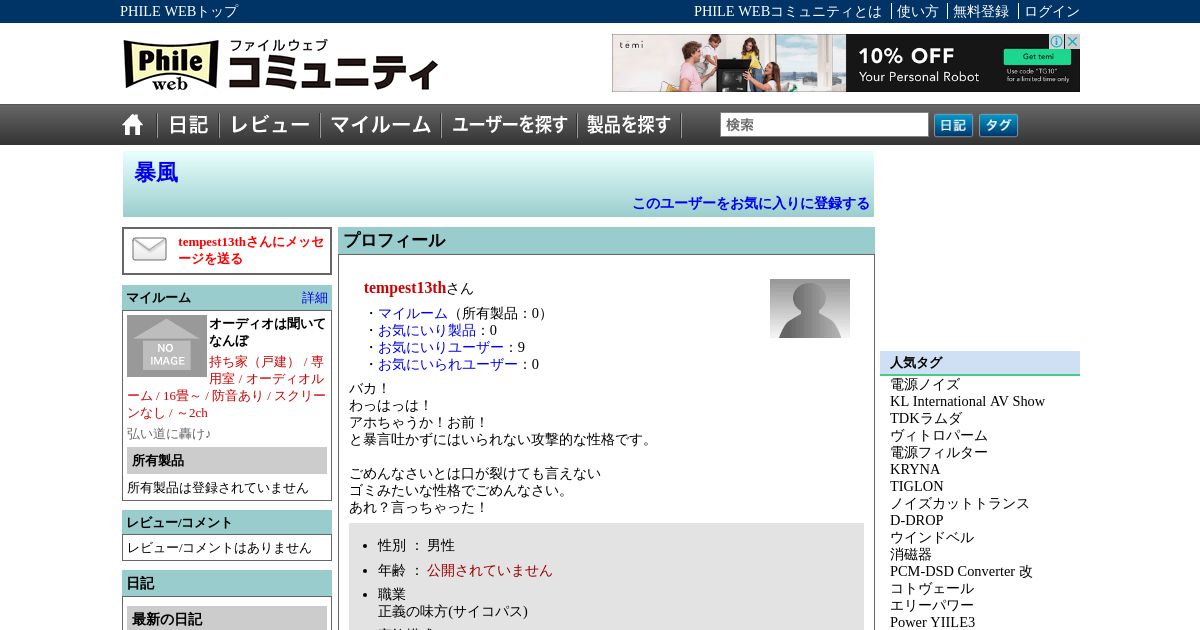Open ユーザーを探す in the navigation bar

coord(510,125)
